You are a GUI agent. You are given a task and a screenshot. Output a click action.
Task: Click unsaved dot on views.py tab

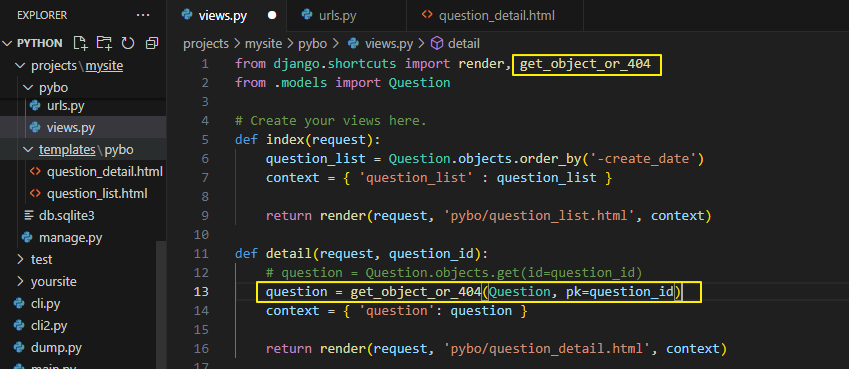pyautogui.click(x=272, y=16)
